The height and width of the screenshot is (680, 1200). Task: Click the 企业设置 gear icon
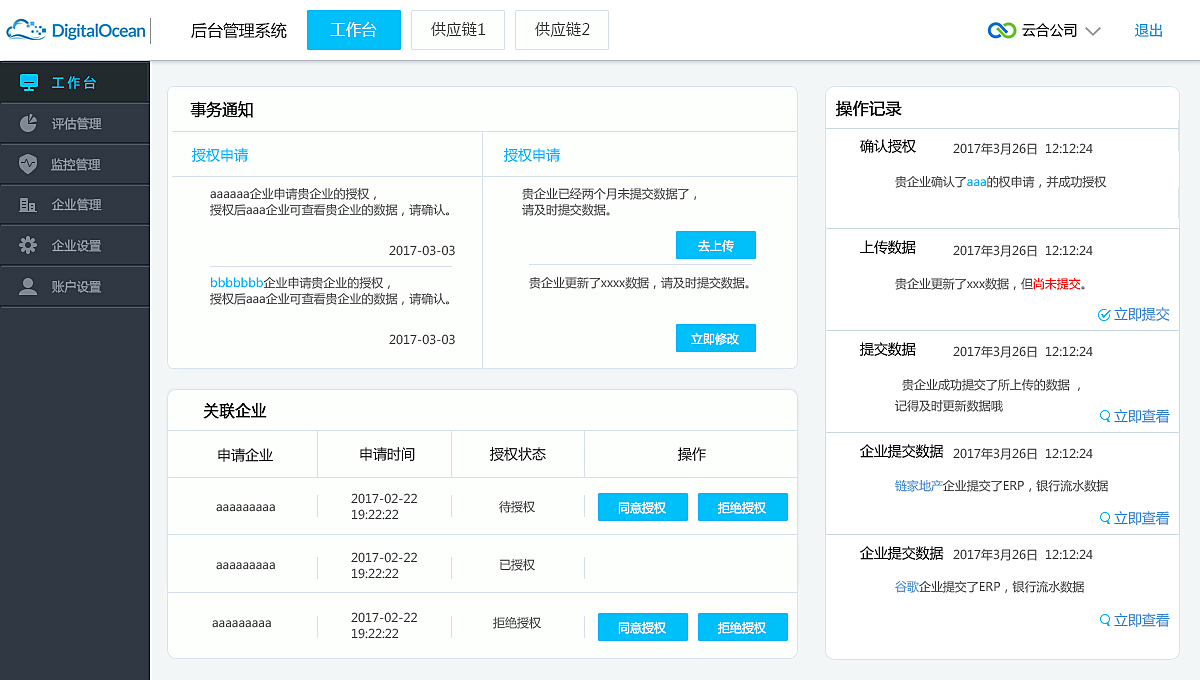pyautogui.click(x=29, y=245)
